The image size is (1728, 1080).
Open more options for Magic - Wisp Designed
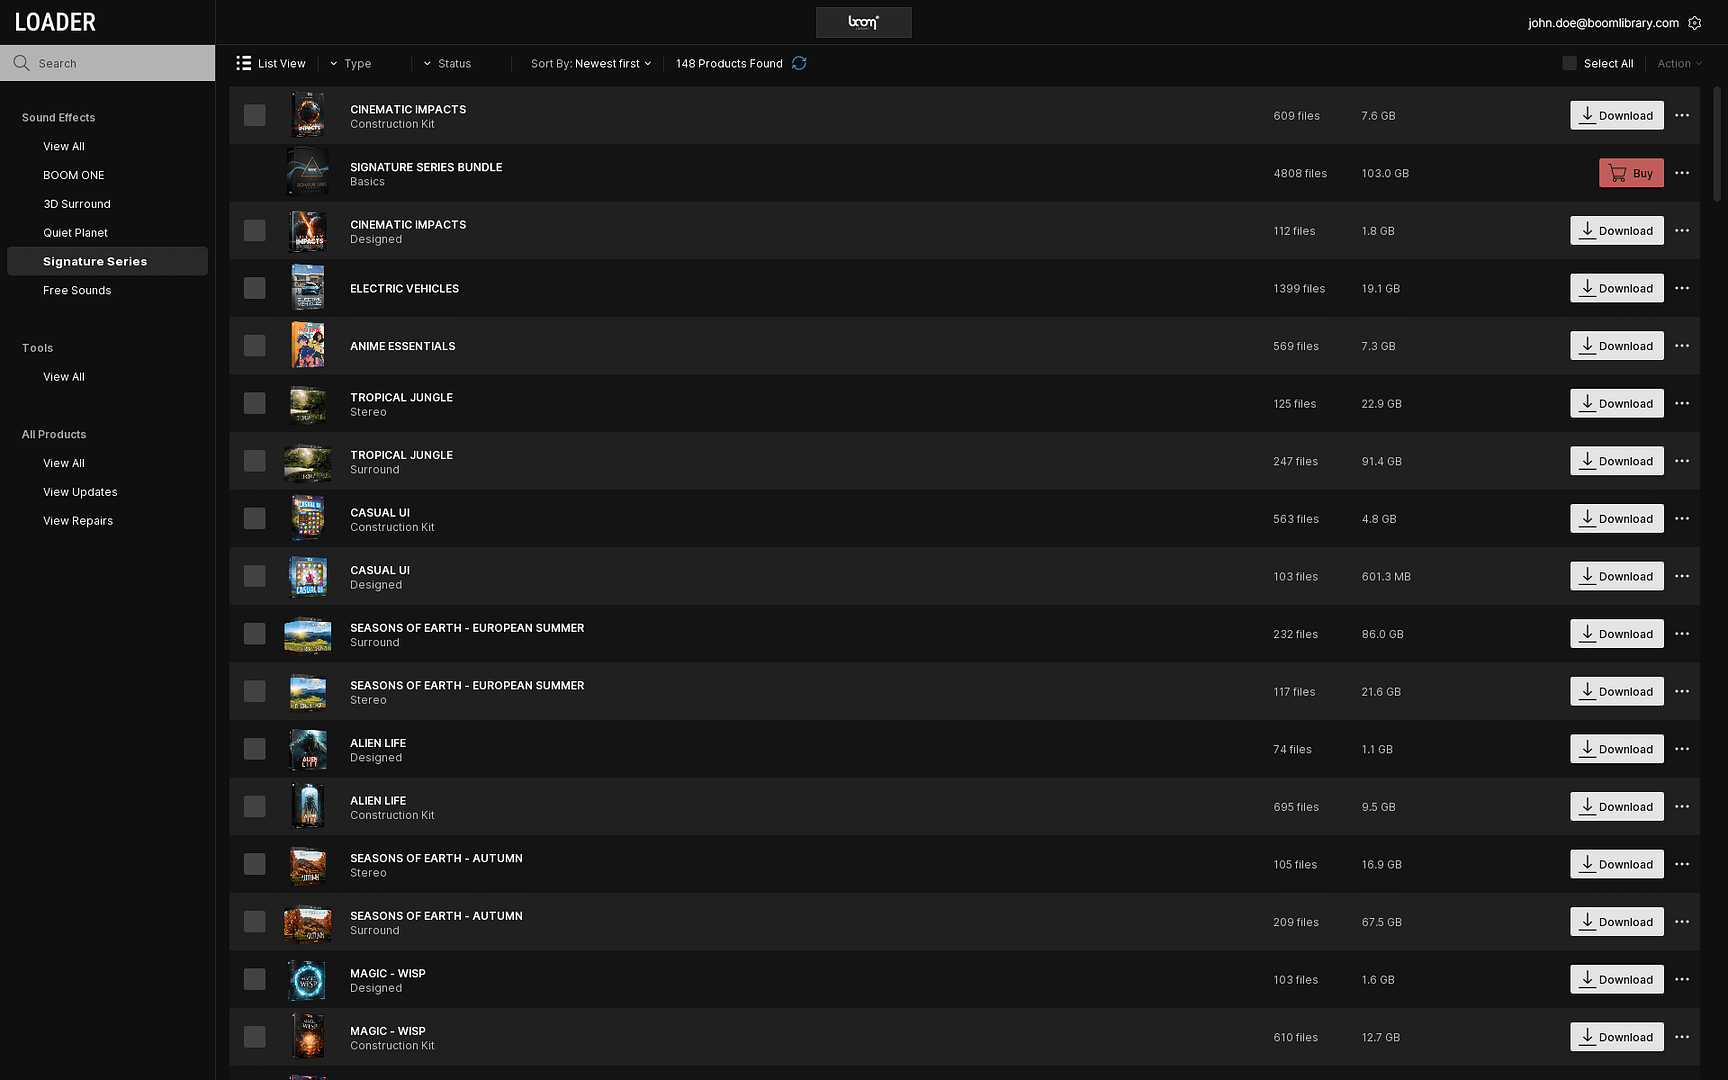pos(1682,980)
